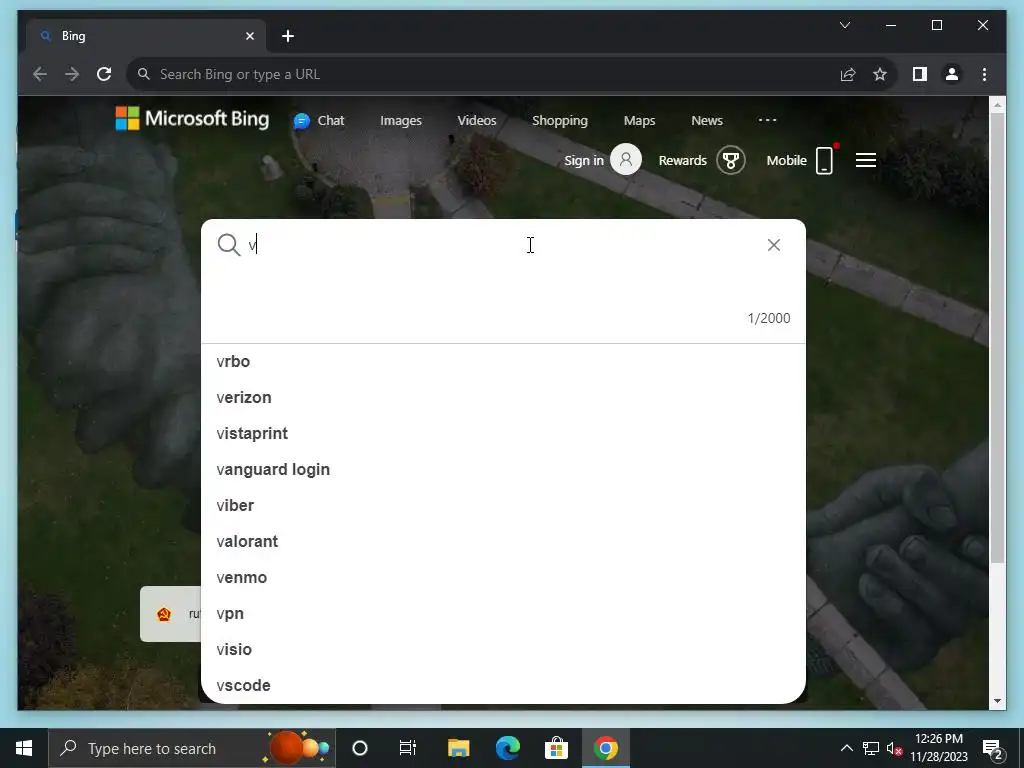Reload the page
1024x768 pixels.
(x=104, y=74)
